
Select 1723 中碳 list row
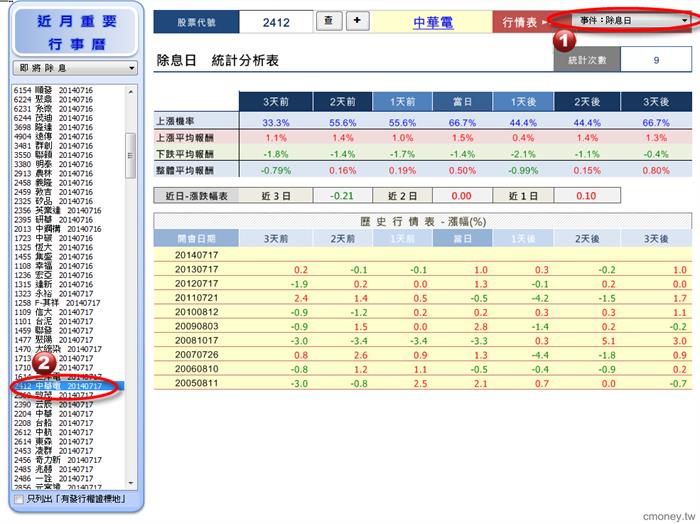click(54, 238)
